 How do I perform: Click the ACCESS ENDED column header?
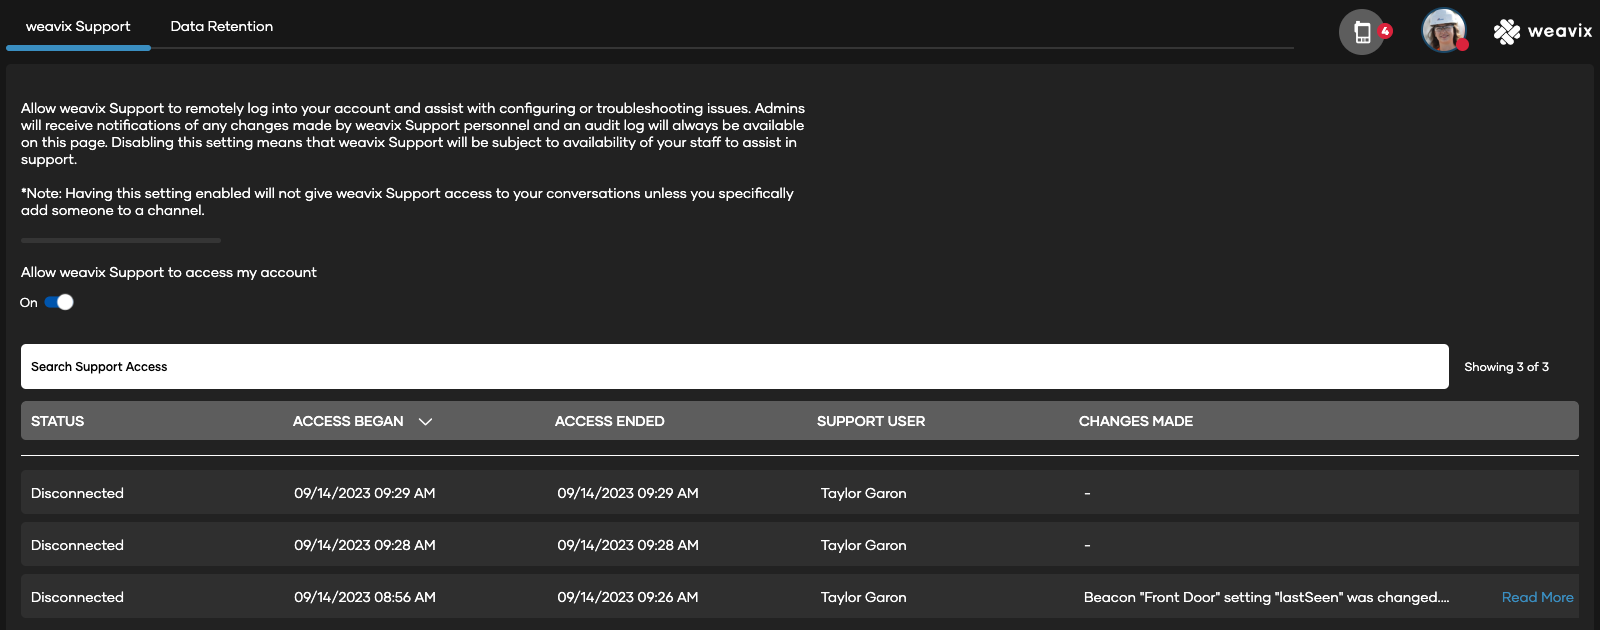point(610,421)
